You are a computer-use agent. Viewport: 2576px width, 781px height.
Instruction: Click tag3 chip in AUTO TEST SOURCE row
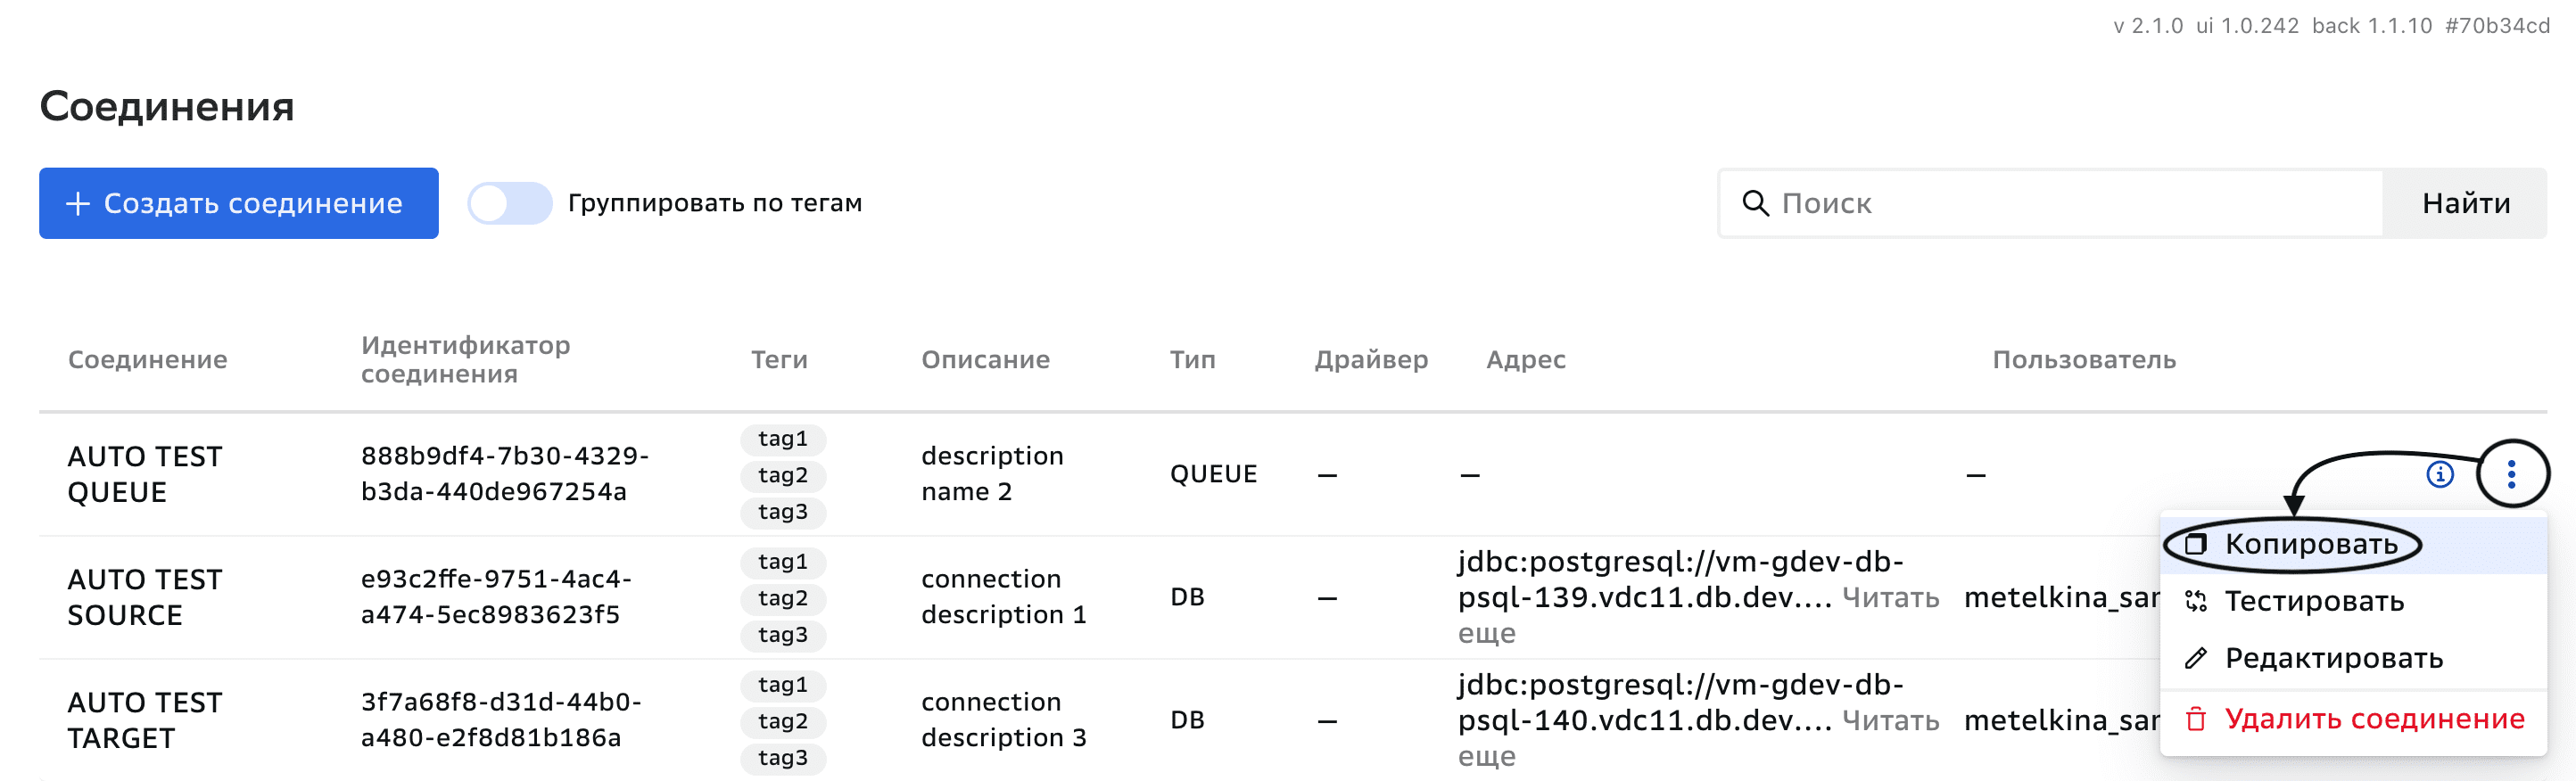pyautogui.click(x=783, y=635)
